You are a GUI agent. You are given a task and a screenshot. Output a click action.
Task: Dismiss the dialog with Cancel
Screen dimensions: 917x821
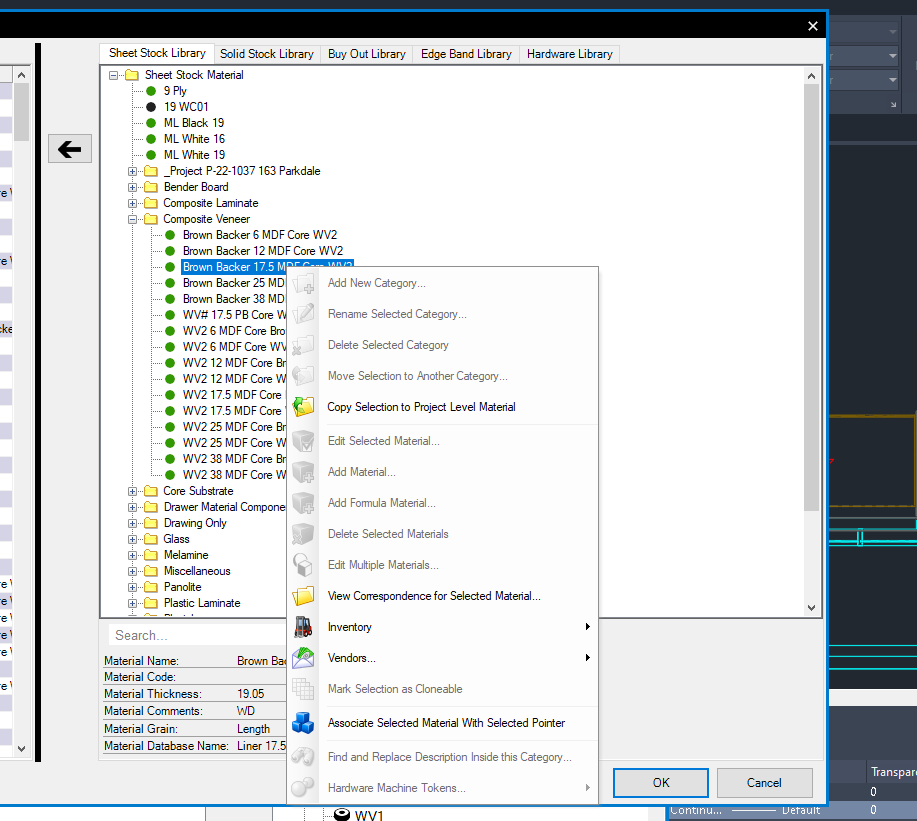tap(764, 783)
